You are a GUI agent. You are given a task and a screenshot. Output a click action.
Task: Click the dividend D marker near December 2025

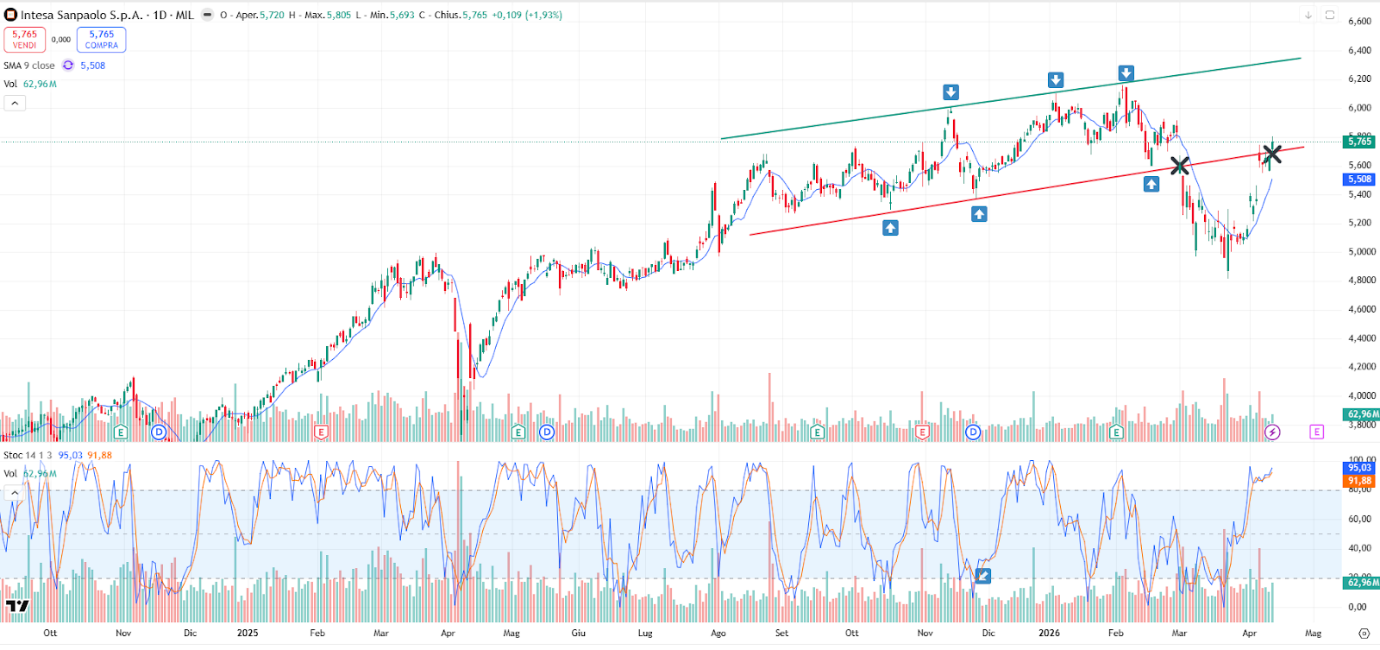click(974, 432)
